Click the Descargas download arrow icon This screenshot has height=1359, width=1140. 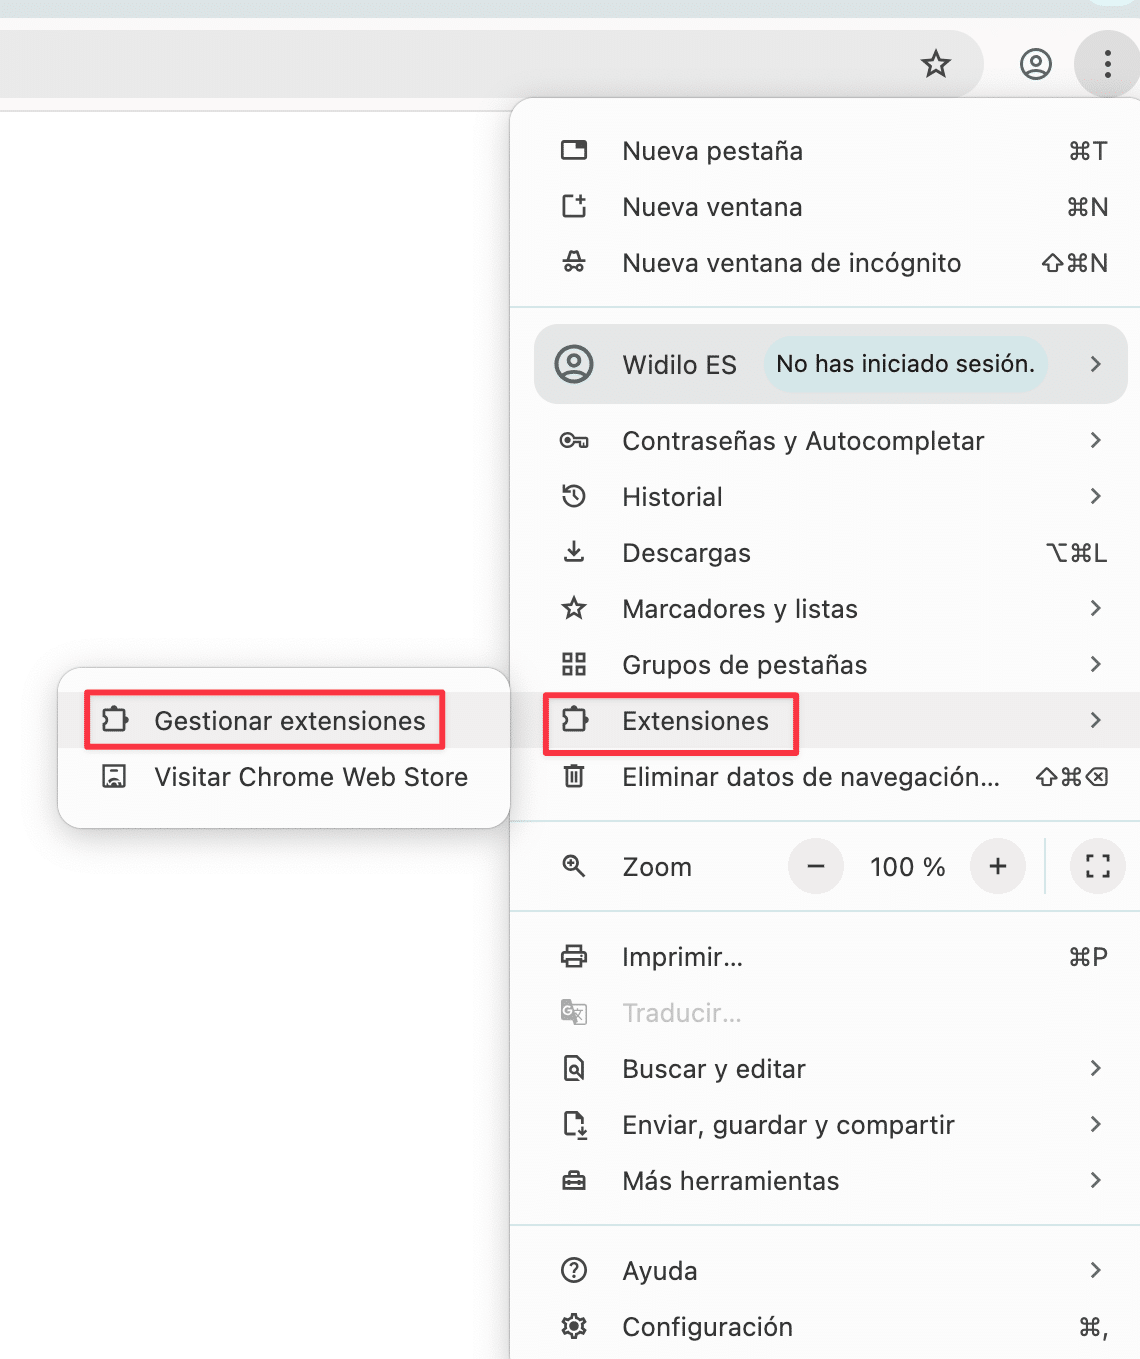pyautogui.click(x=574, y=552)
